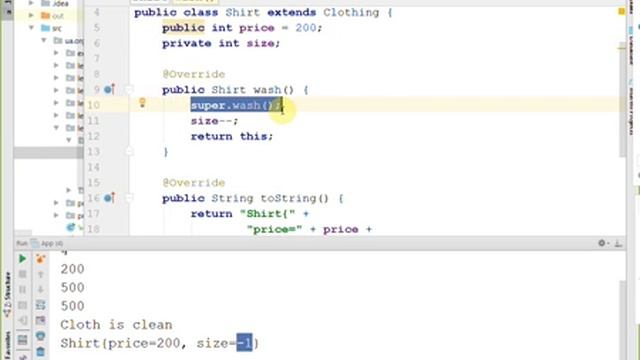The image size is (640, 360).
Task: Open the Run panel settings gear
Action: 602,243
